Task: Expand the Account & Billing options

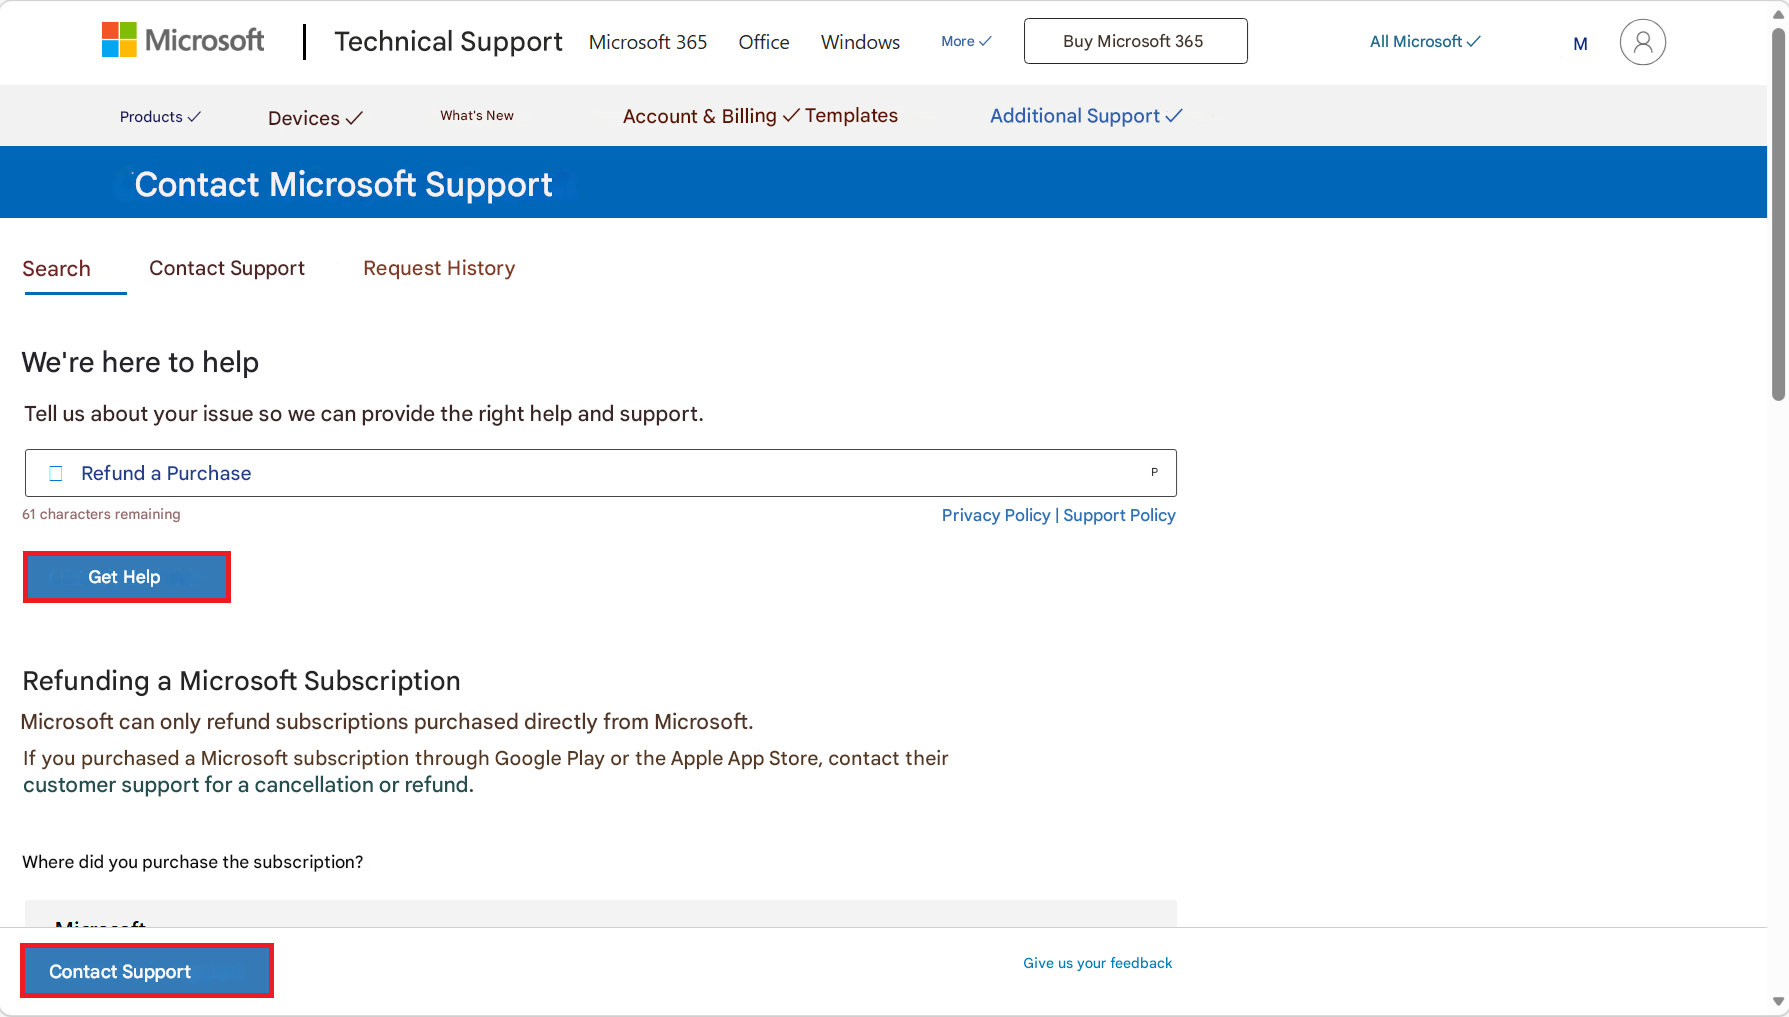Action: coord(708,115)
